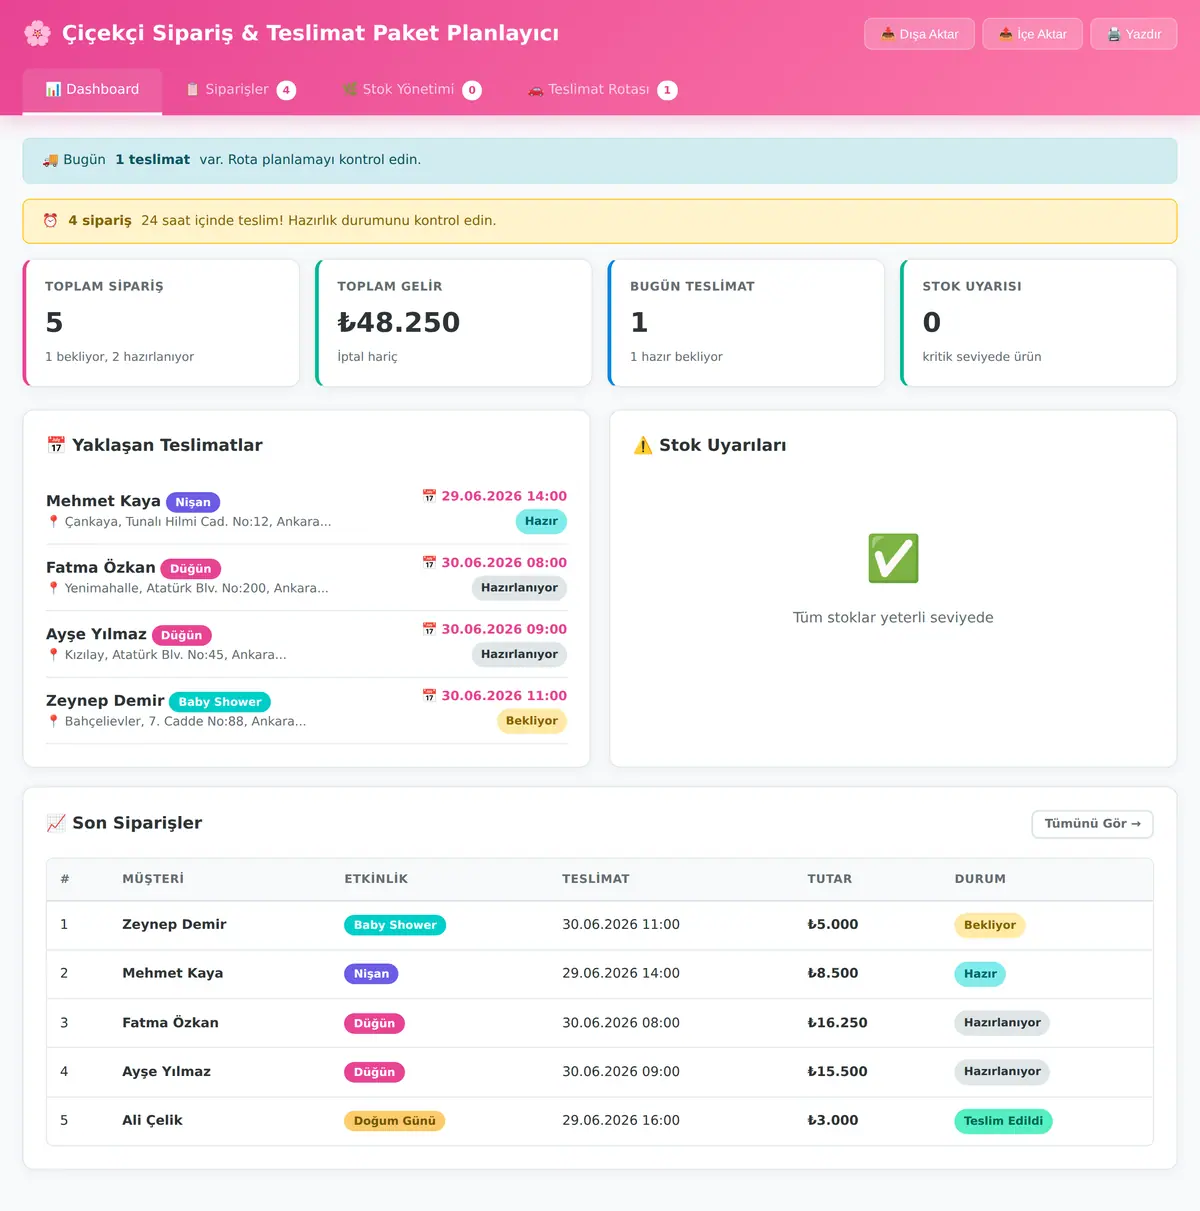Click the Dışa Aktar export button
Image resolution: width=1200 pixels, height=1211 pixels.
click(x=919, y=34)
